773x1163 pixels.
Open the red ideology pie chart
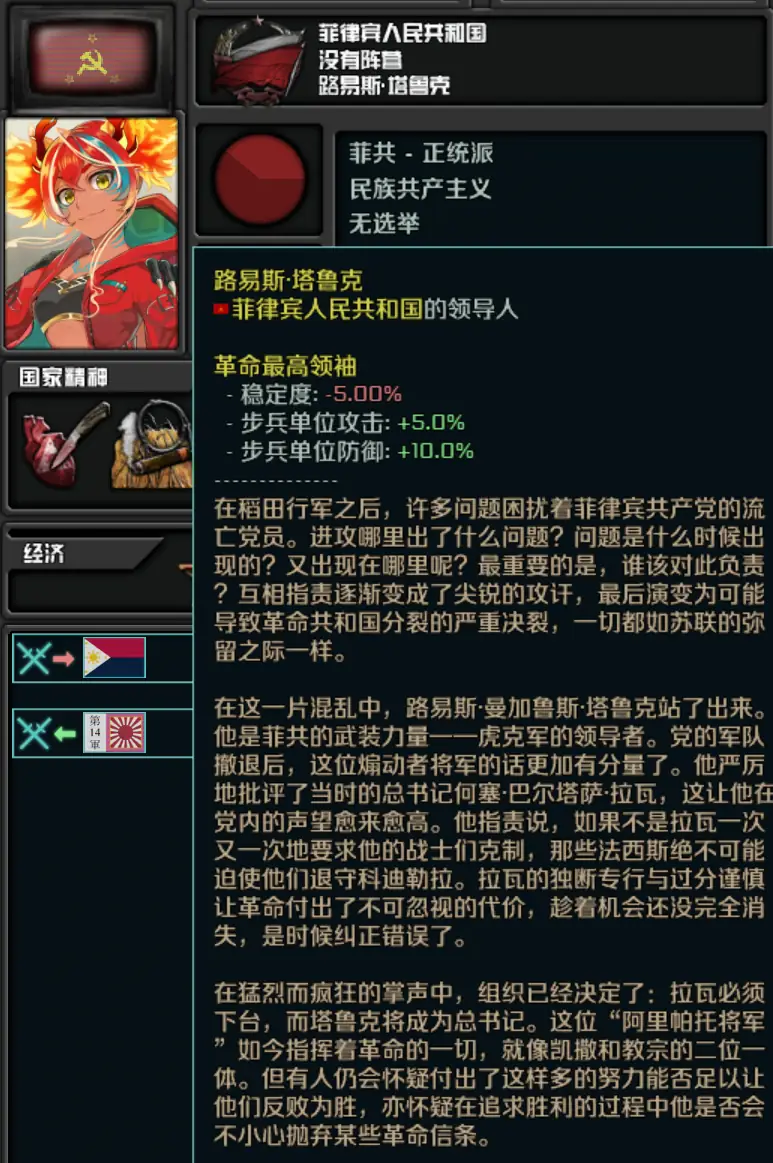coord(259,180)
